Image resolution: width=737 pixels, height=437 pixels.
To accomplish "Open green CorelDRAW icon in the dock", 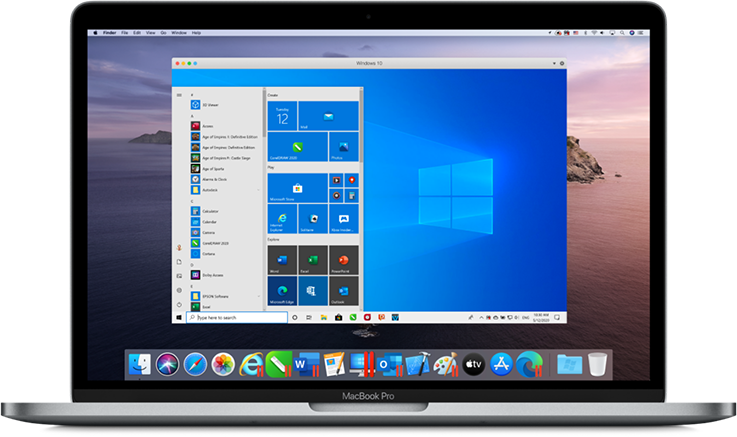I will coord(278,365).
